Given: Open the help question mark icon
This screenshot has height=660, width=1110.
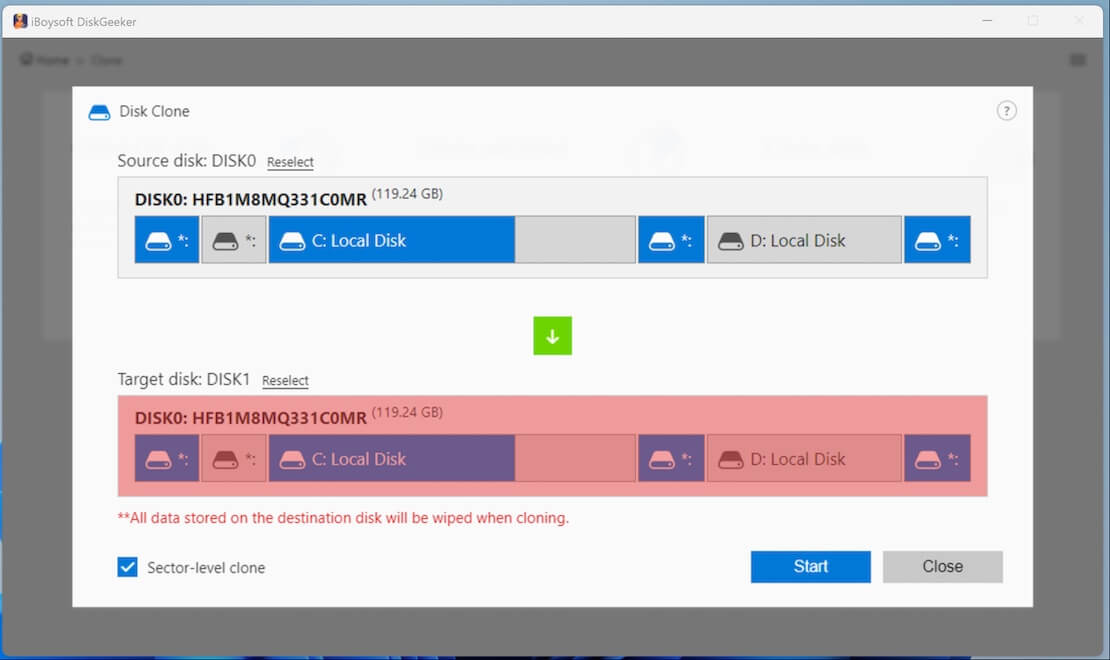Looking at the screenshot, I should 1007,111.
